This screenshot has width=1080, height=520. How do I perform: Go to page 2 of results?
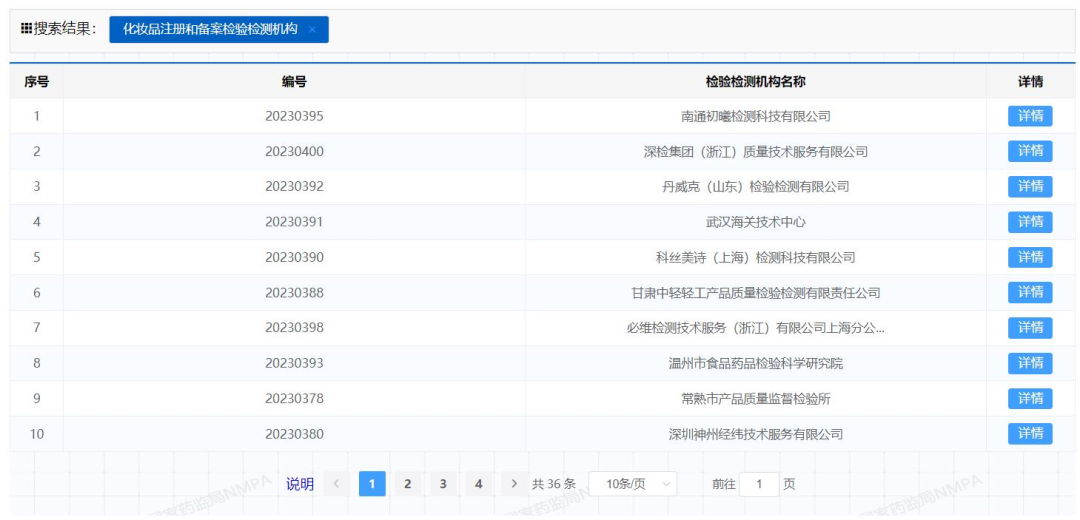point(407,484)
